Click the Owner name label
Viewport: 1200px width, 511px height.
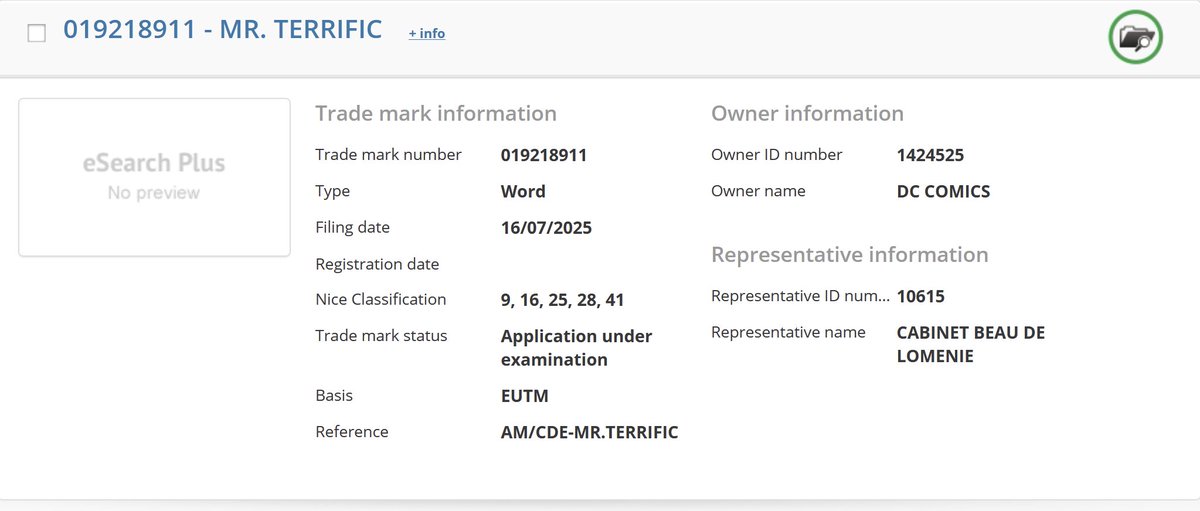click(758, 191)
